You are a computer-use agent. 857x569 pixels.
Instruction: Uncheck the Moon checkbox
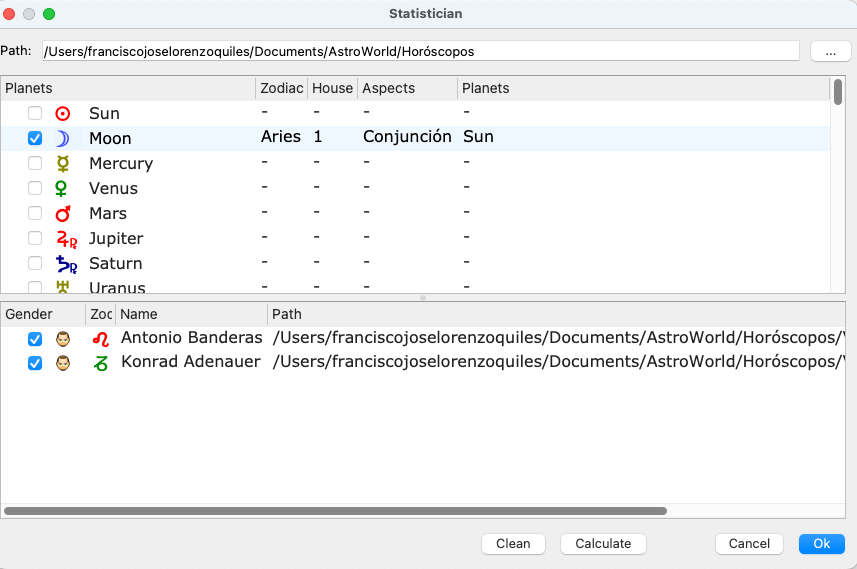tap(35, 138)
